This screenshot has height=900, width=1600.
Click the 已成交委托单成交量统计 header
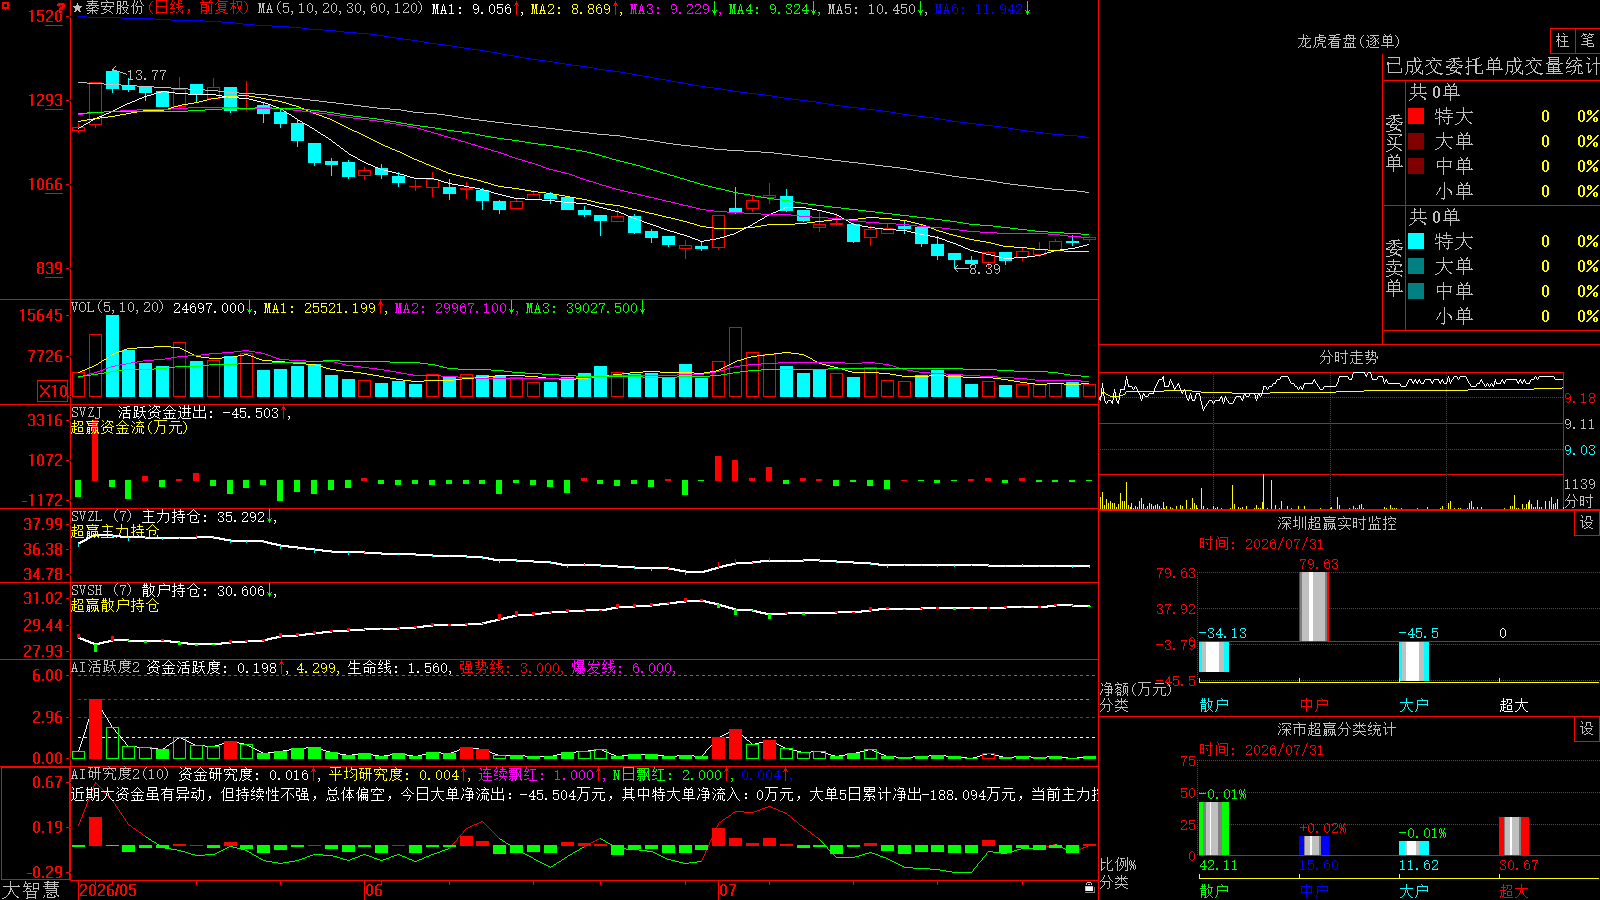(1492, 66)
